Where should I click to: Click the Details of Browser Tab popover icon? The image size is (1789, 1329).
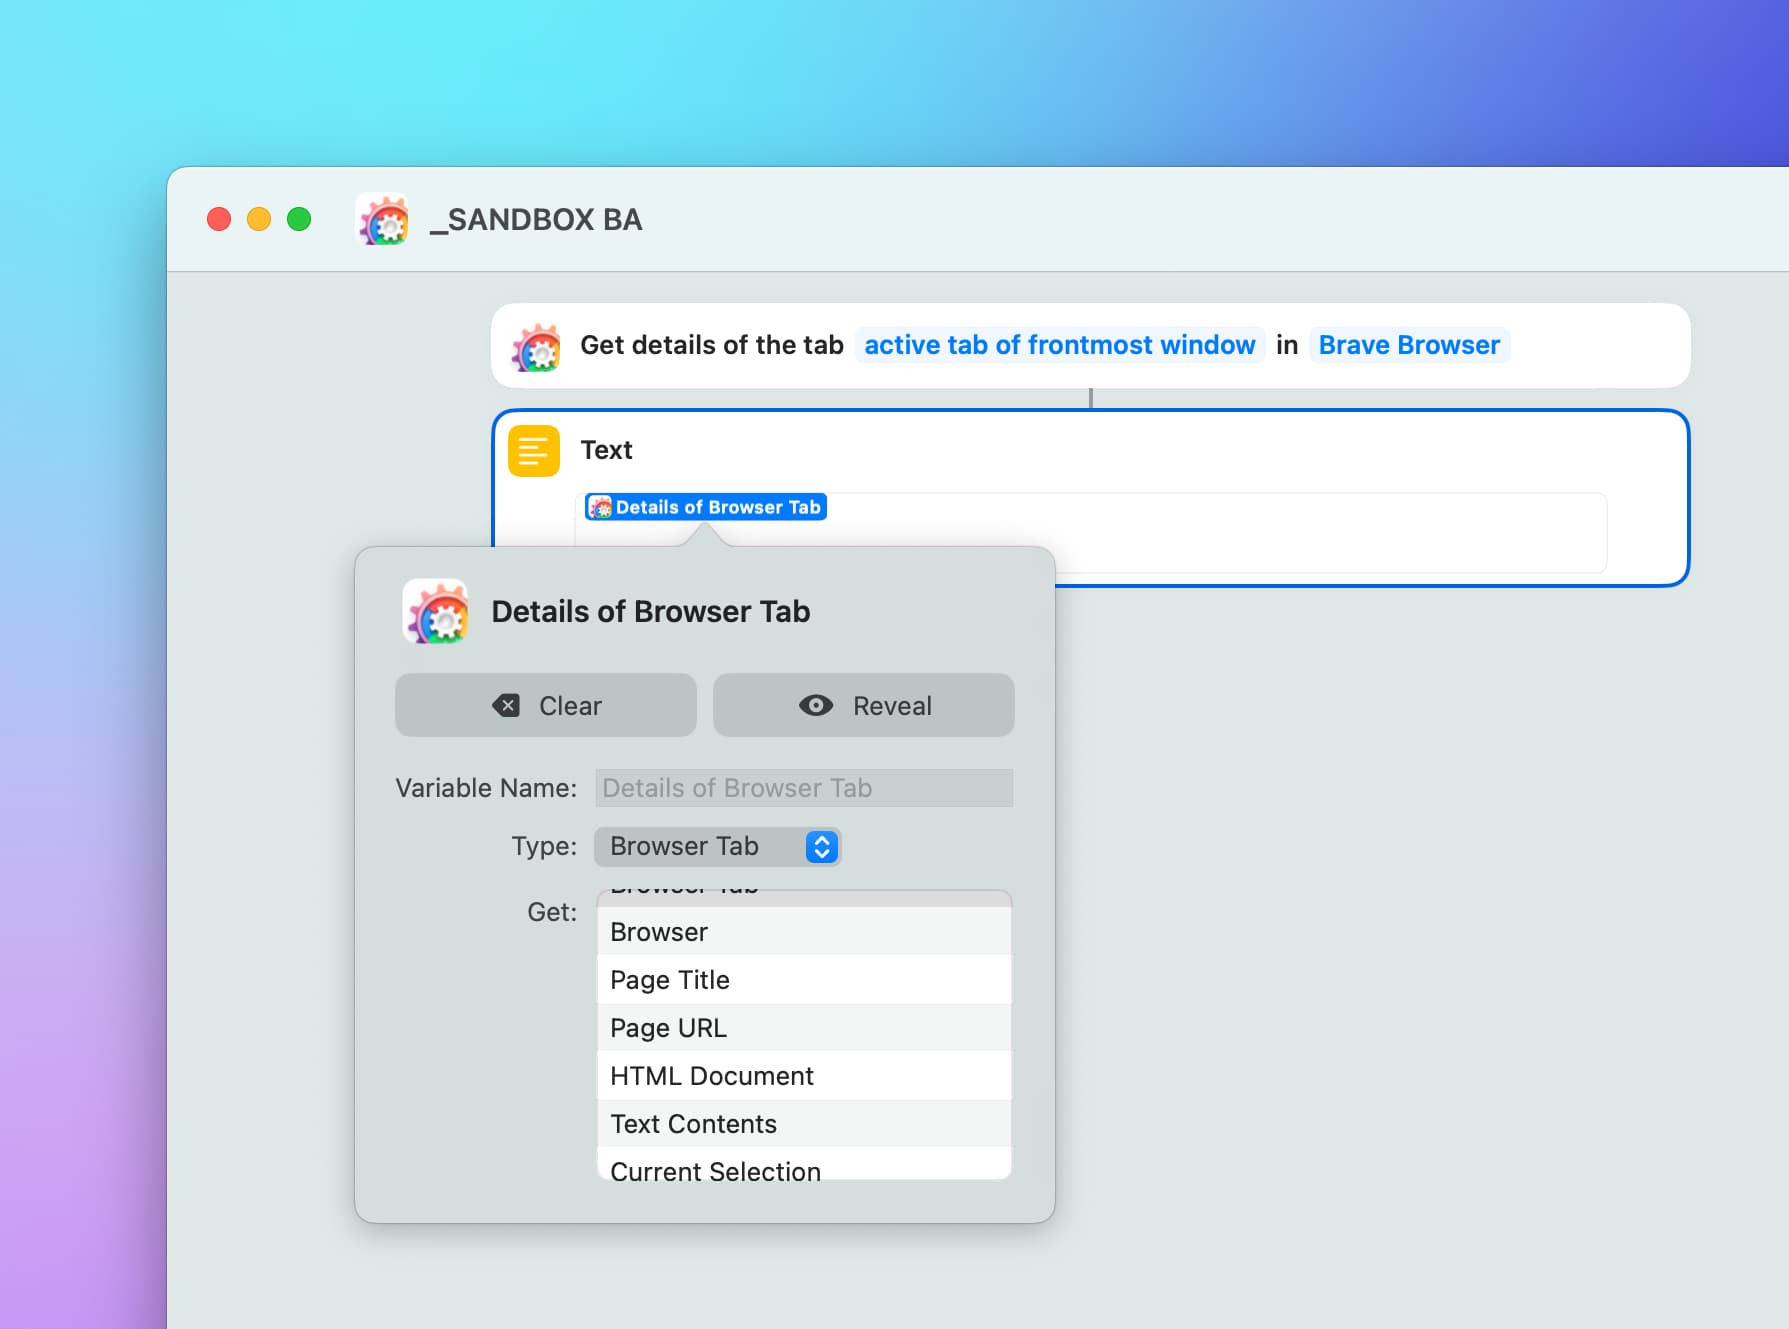coord(435,612)
